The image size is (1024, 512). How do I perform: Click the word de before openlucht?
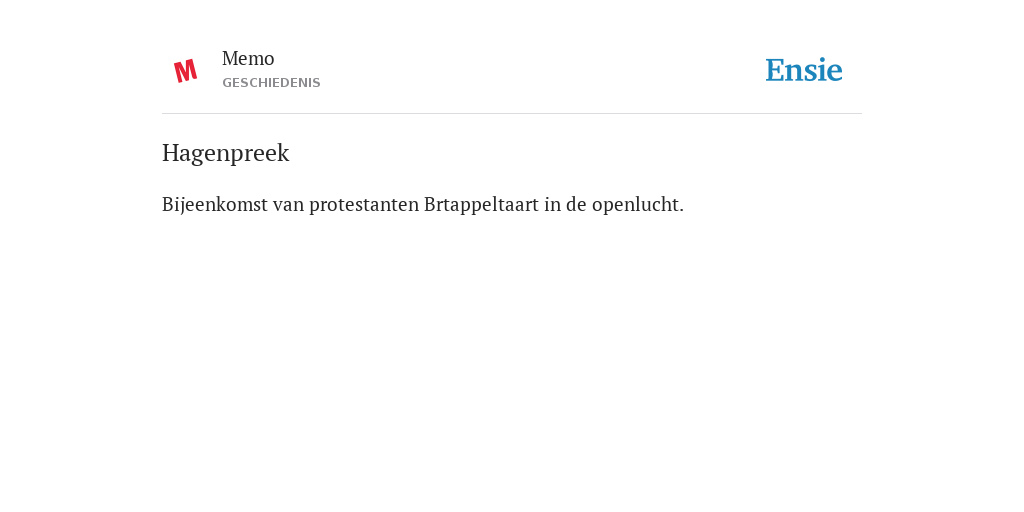(576, 204)
